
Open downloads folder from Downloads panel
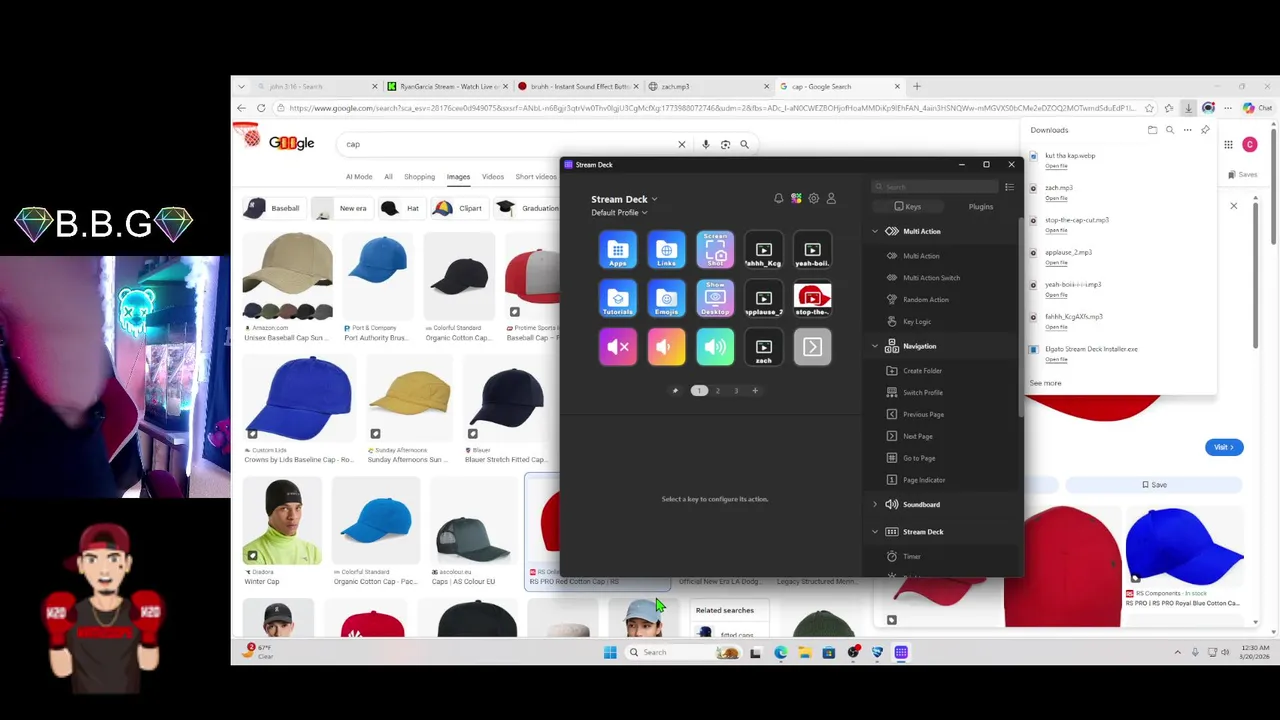click(1152, 130)
